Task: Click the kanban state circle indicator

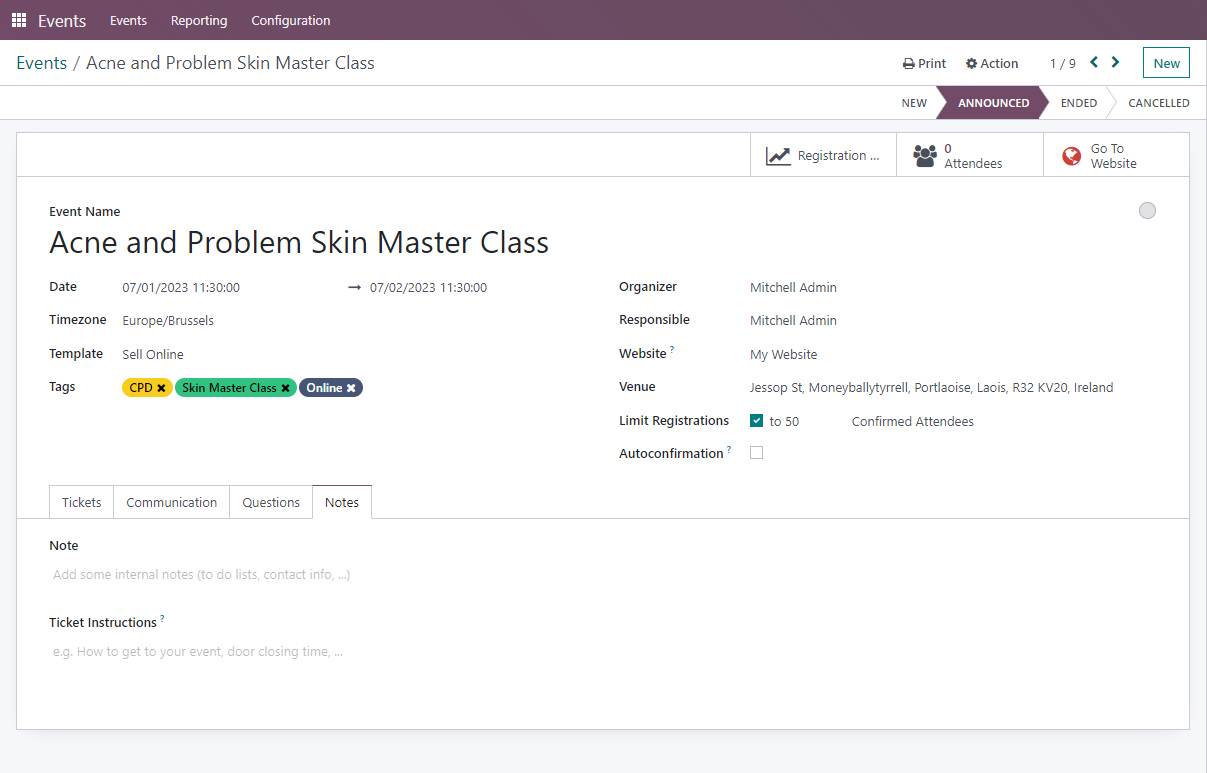Action: pos(1147,210)
